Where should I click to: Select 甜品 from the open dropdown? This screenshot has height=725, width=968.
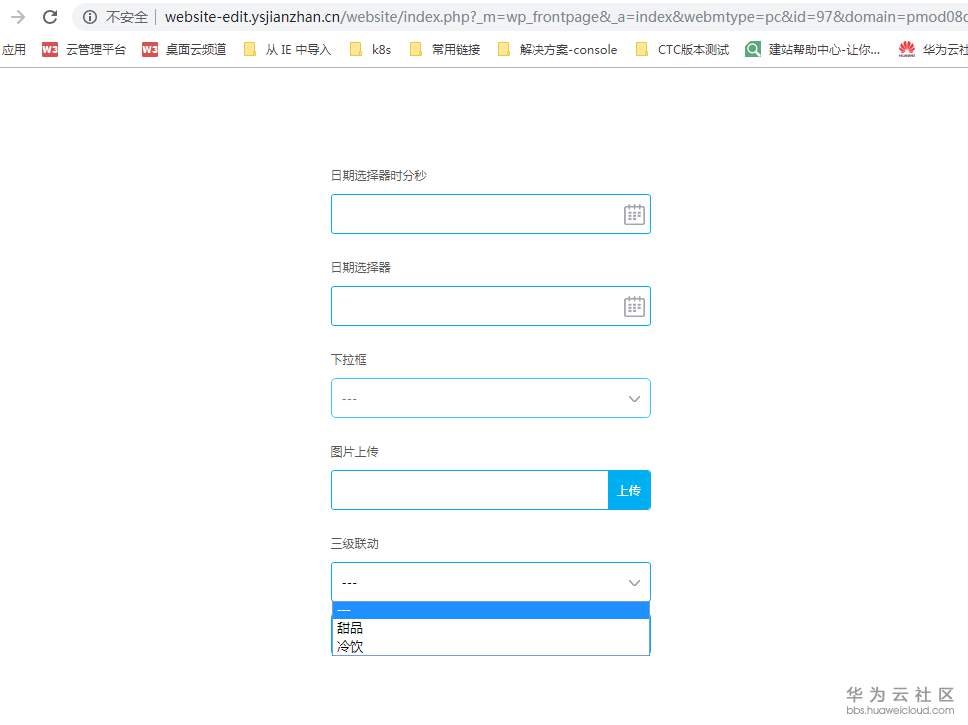point(350,628)
